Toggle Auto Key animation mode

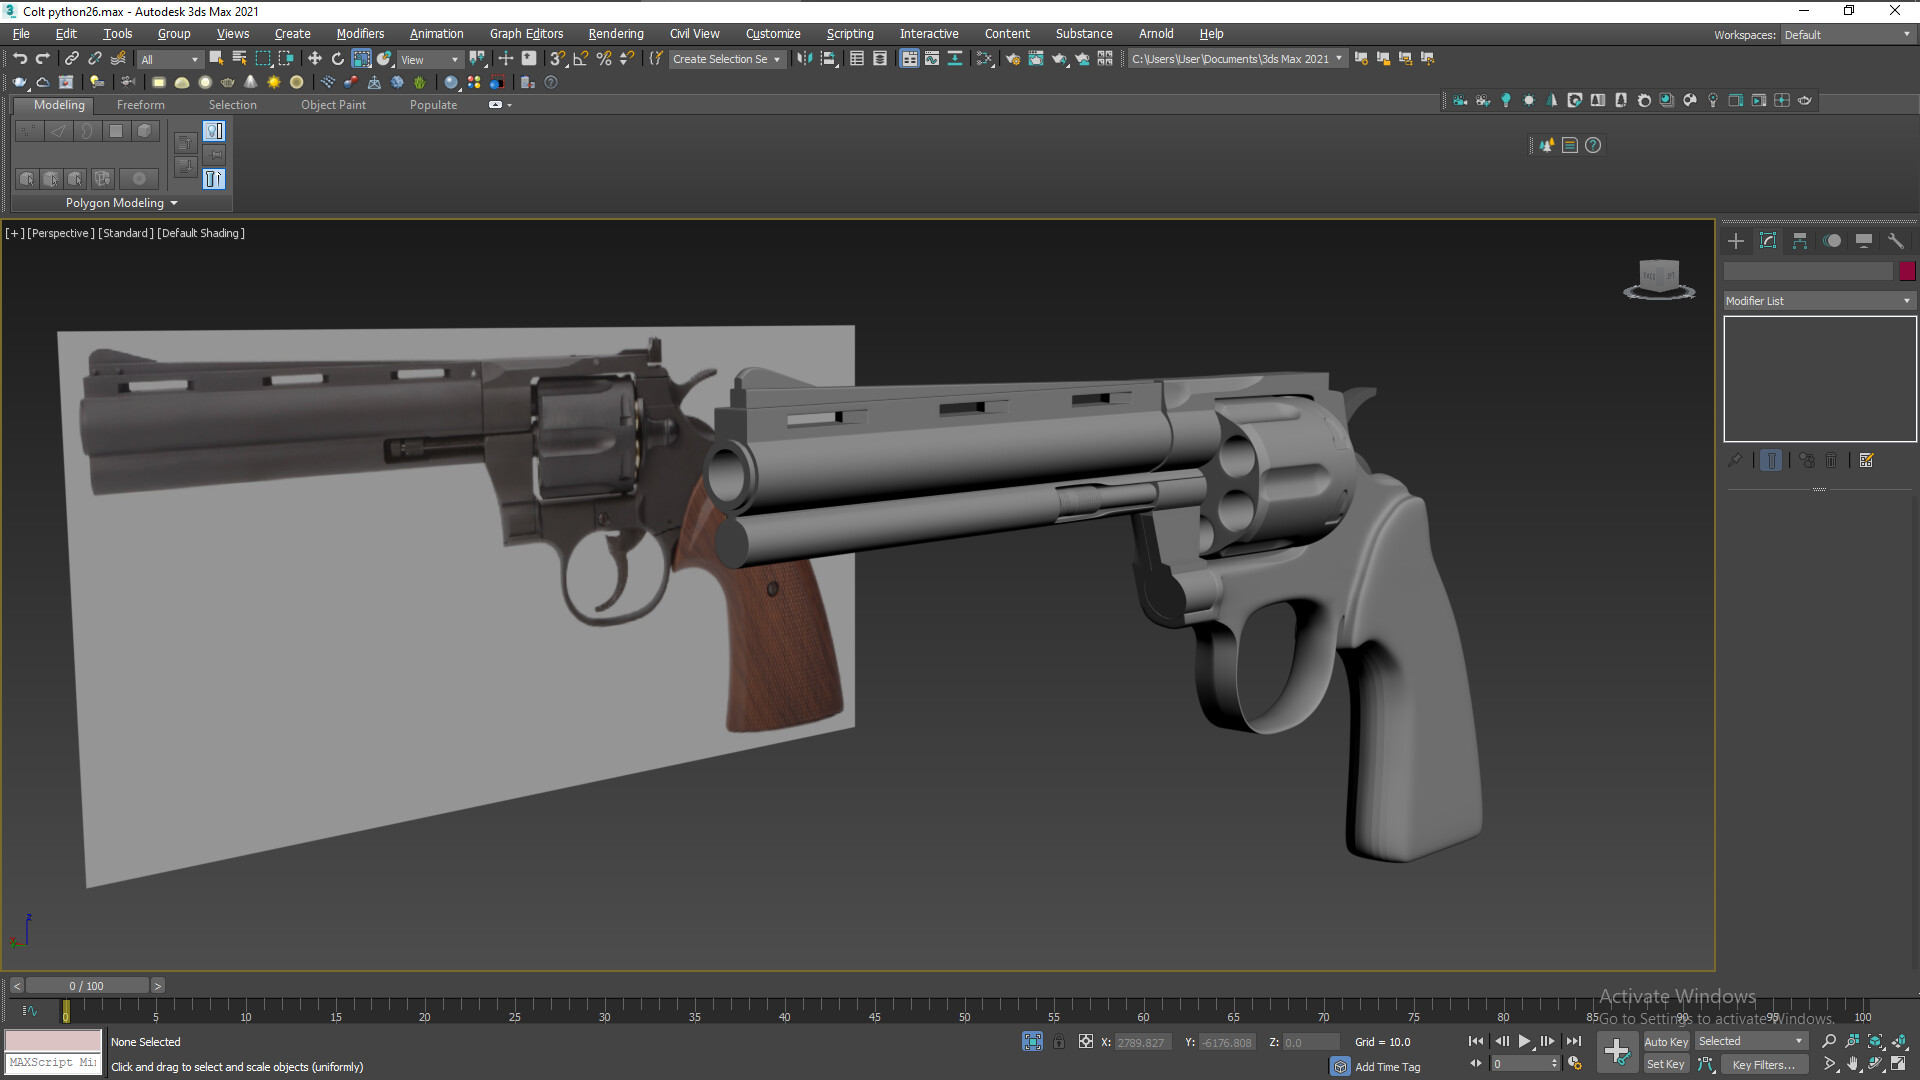(1666, 1041)
